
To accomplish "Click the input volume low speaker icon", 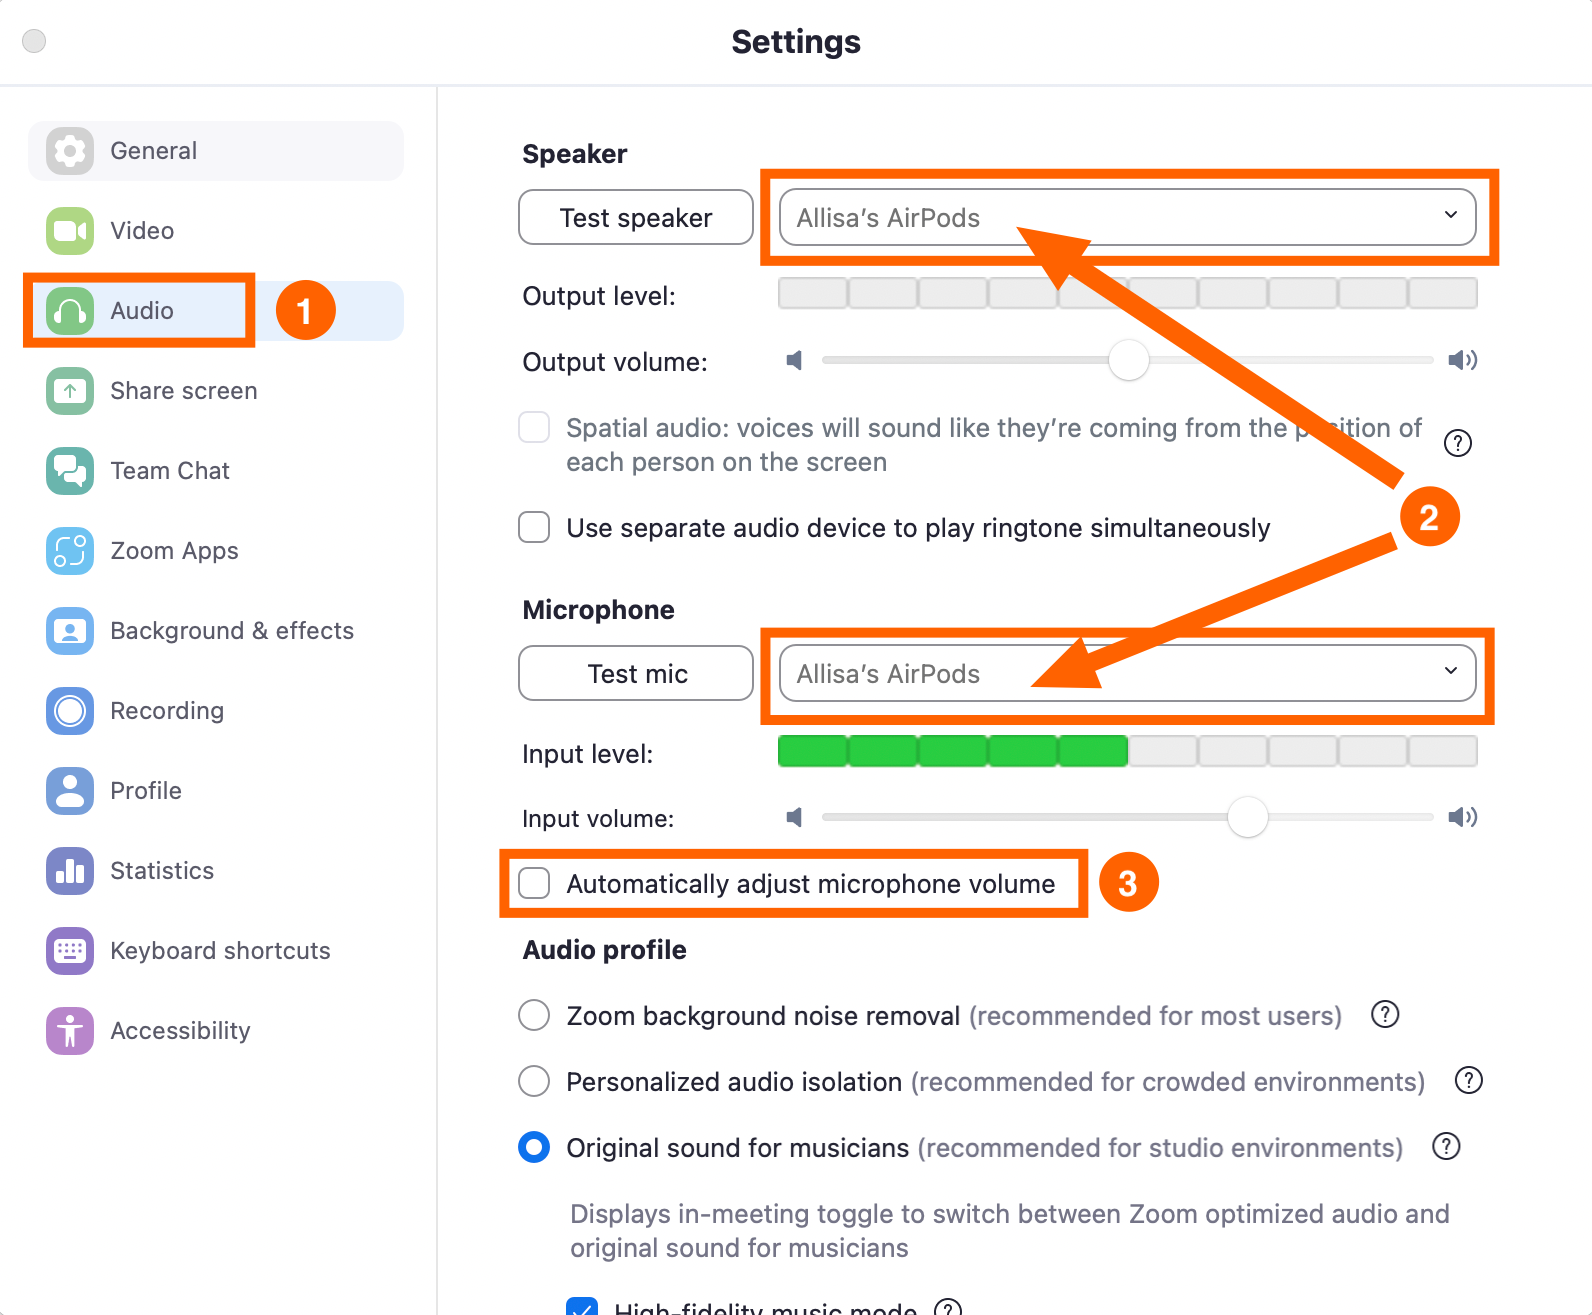I will pos(794,818).
